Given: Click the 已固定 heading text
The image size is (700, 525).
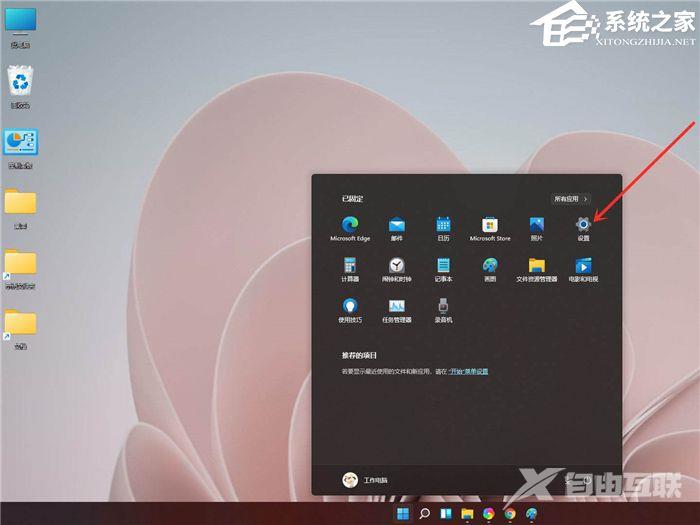Looking at the screenshot, I should 352,199.
